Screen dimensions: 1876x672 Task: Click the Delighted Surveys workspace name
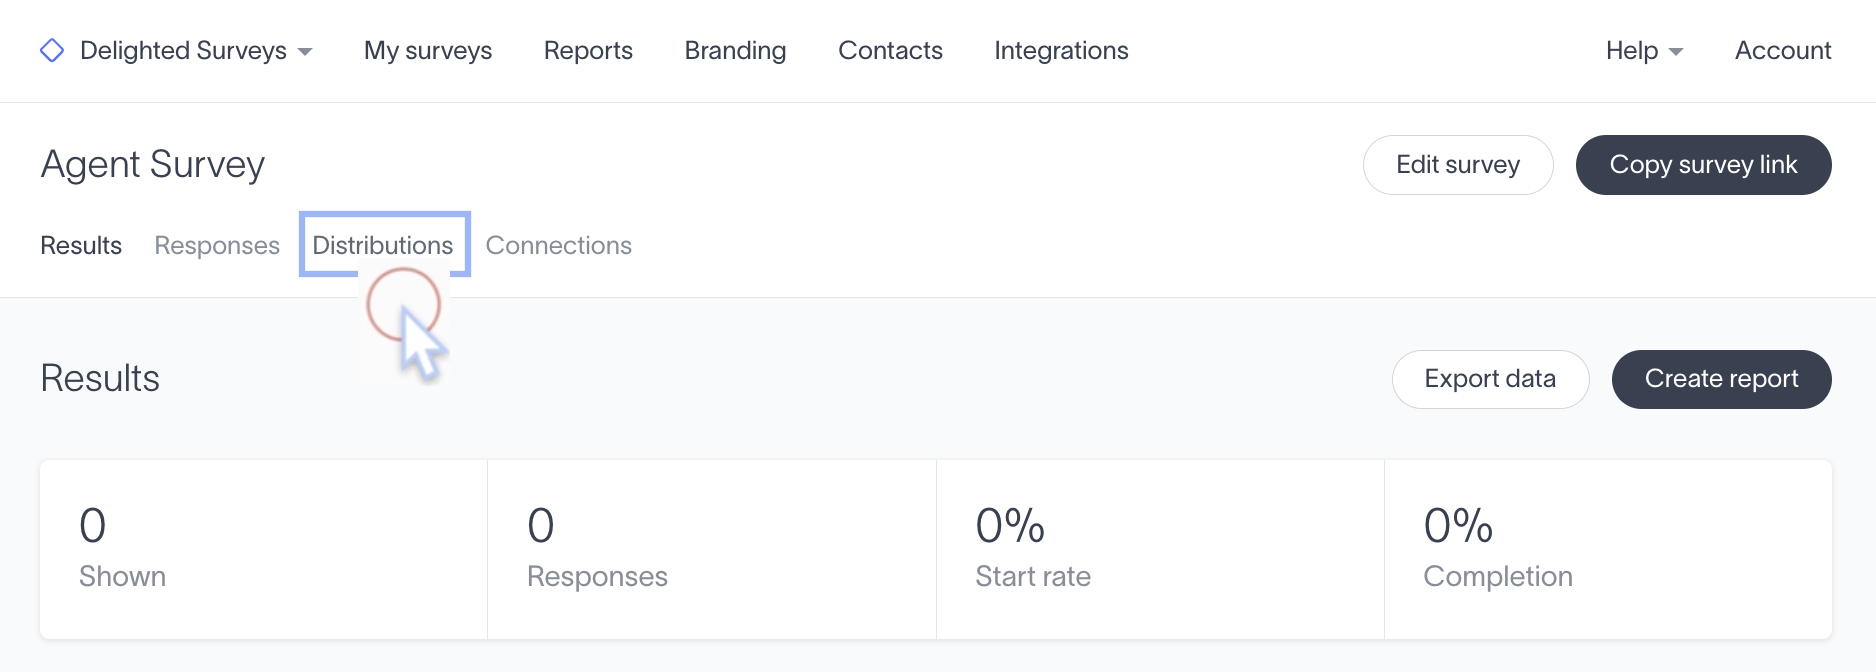(183, 51)
